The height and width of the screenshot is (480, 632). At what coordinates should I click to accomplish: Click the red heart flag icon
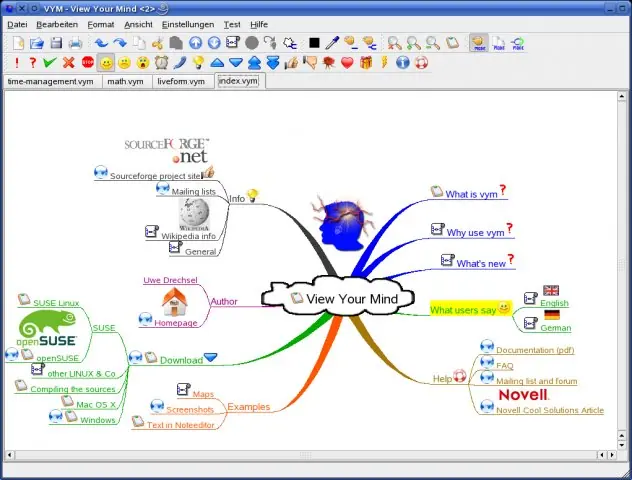pos(347,62)
